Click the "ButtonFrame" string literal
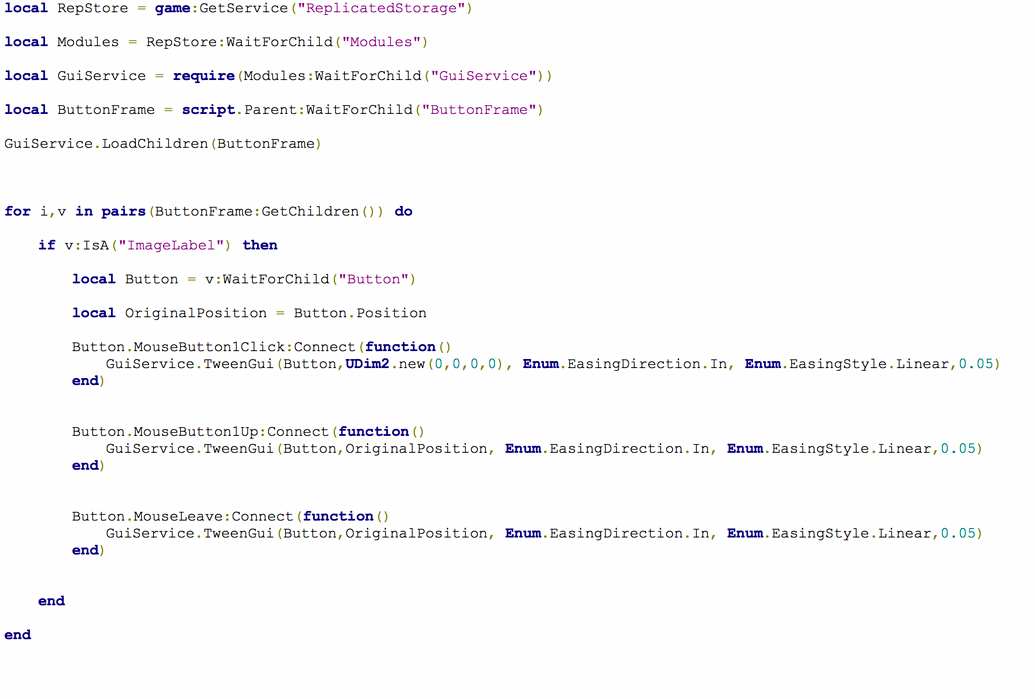This screenshot has height=699, width=1035. (x=481, y=109)
